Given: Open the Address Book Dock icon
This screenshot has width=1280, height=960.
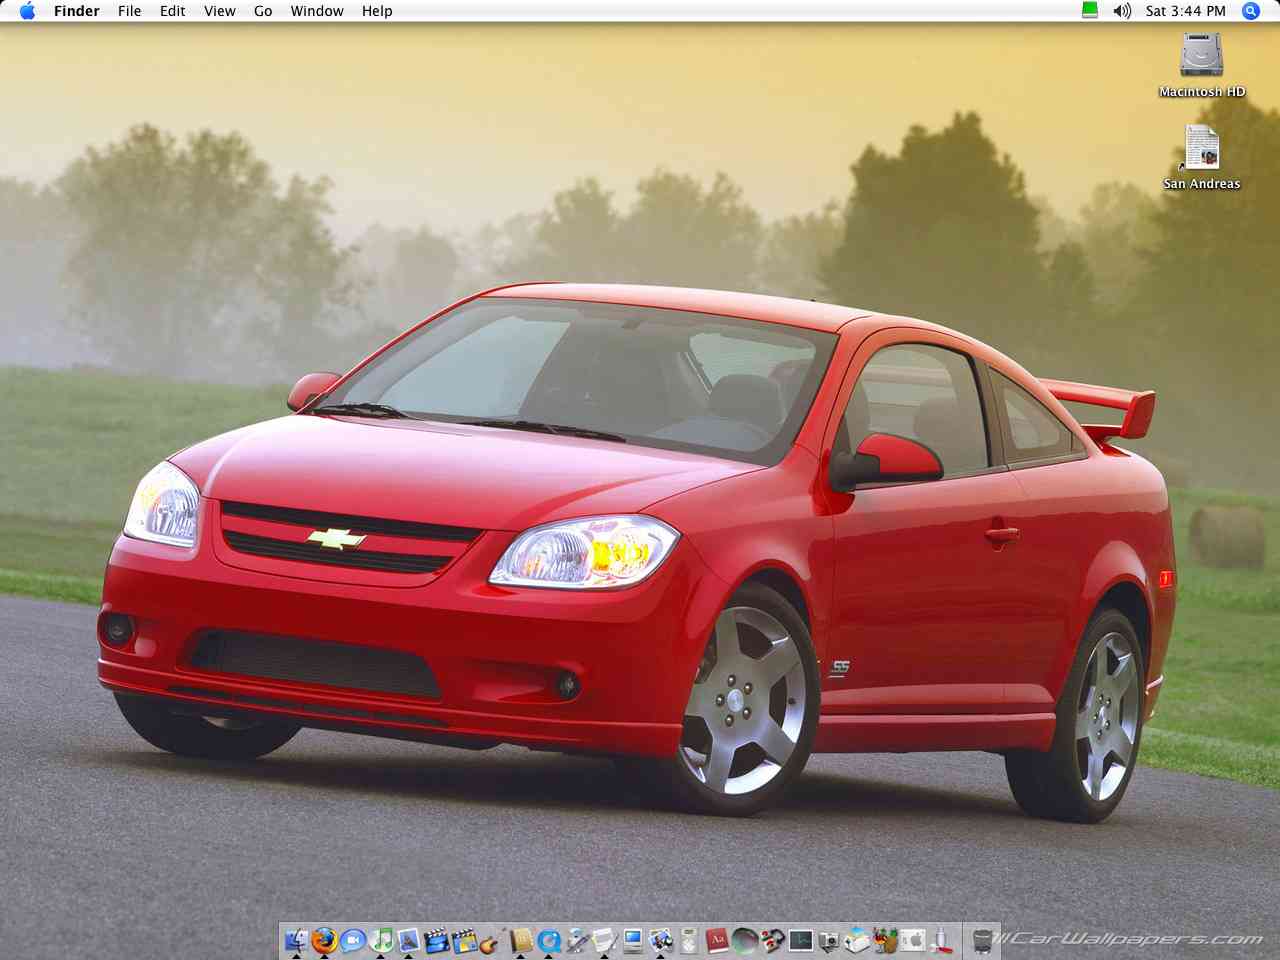Looking at the screenshot, I should (520, 940).
